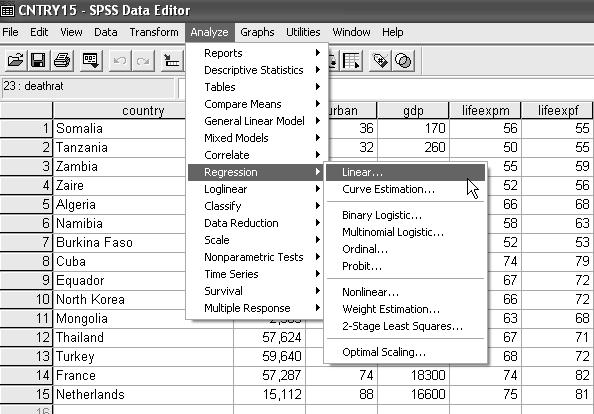Expand the General Linear Model submenu arrow
Image resolution: width=594 pixels, height=414 pixels.
pyautogui.click(x=318, y=121)
